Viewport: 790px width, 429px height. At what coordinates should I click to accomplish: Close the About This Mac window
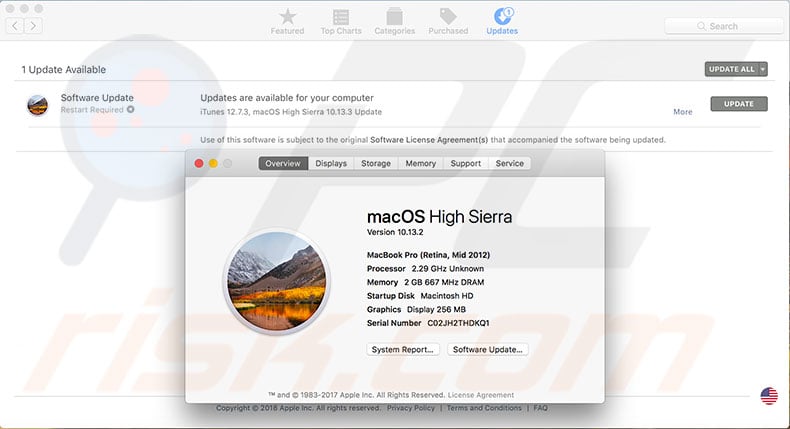click(x=199, y=163)
